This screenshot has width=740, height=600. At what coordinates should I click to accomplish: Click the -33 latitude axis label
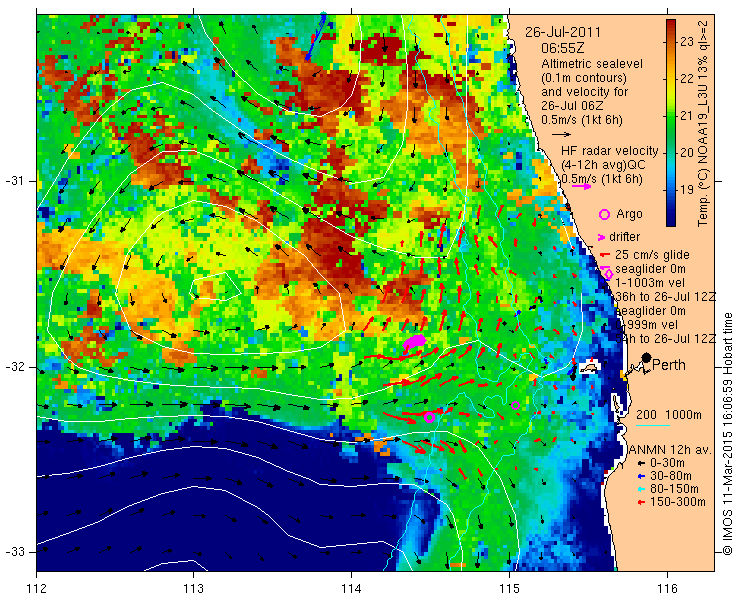(14, 552)
